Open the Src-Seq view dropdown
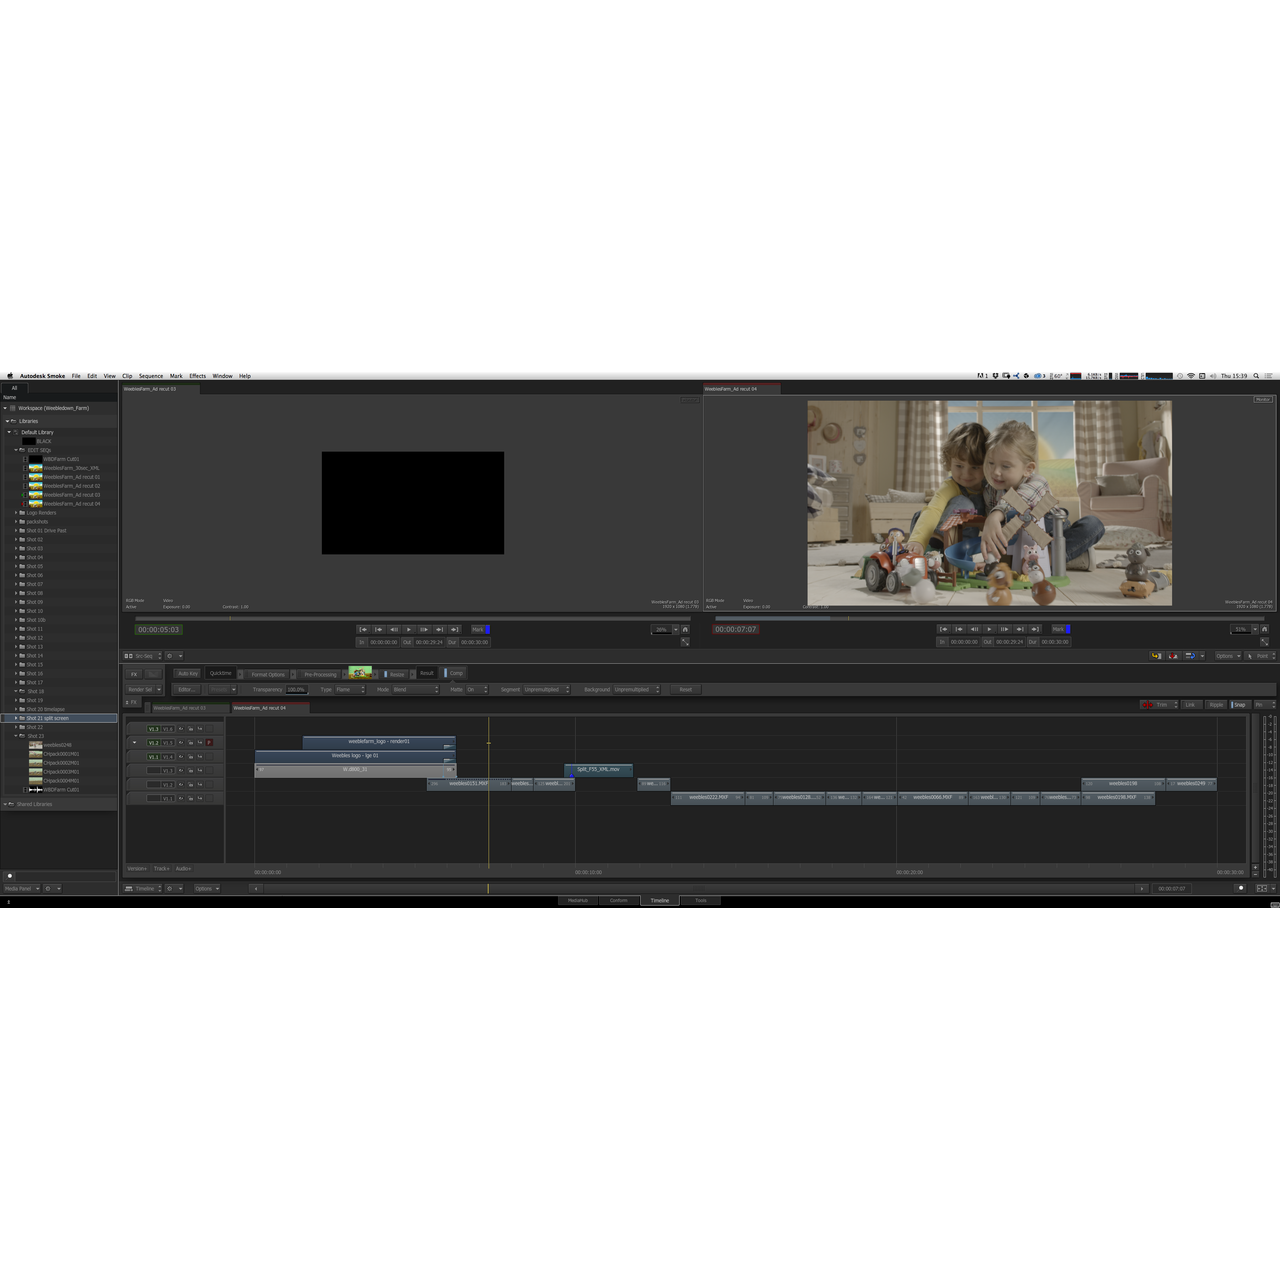 142,656
